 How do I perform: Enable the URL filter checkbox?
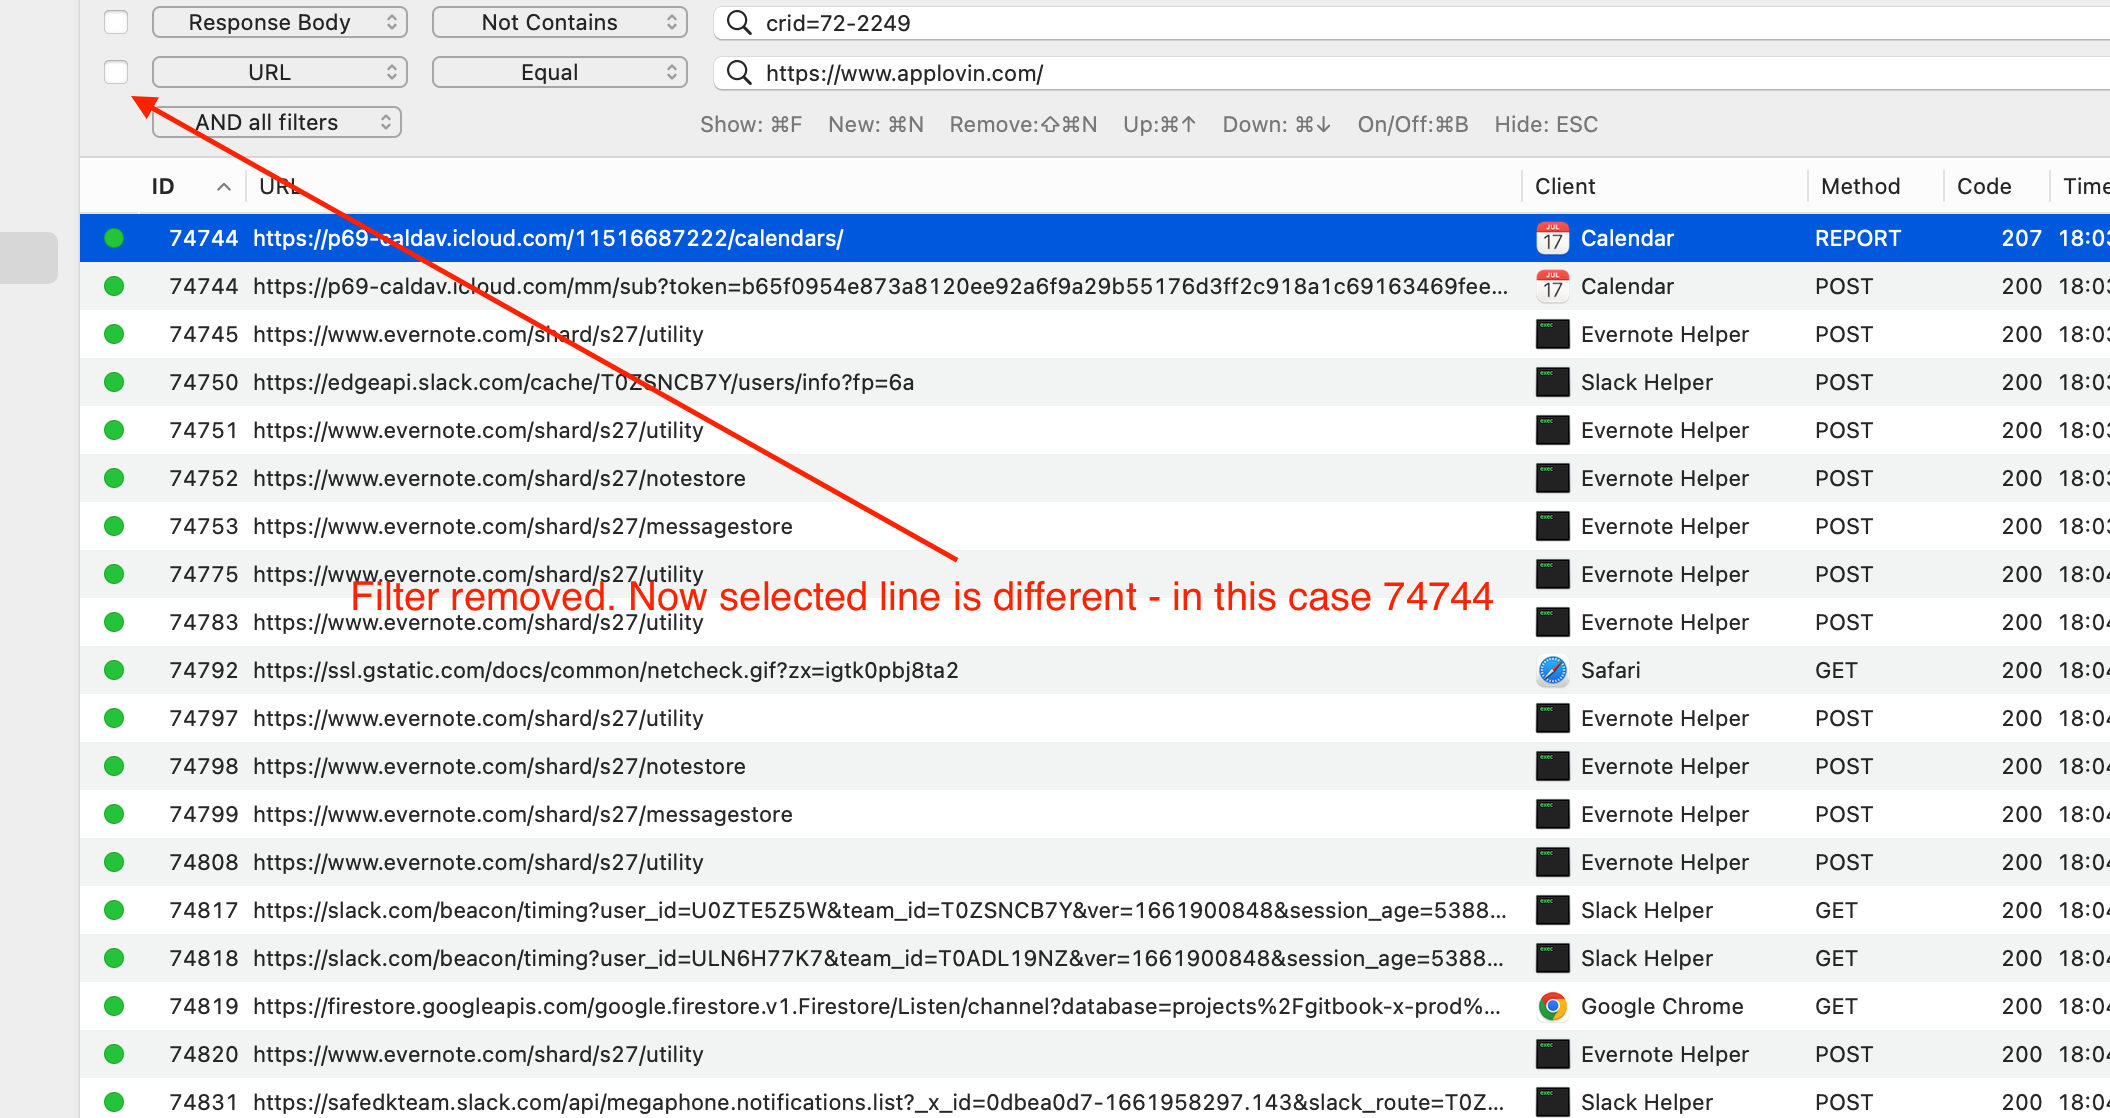[115, 71]
